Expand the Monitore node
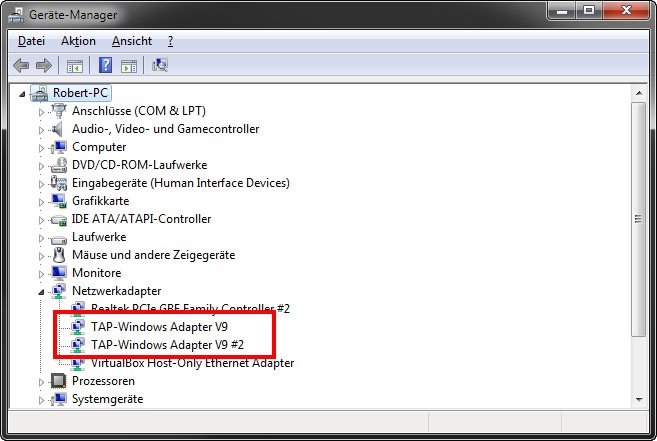Viewport: 657px width, 441px height. point(41,275)
